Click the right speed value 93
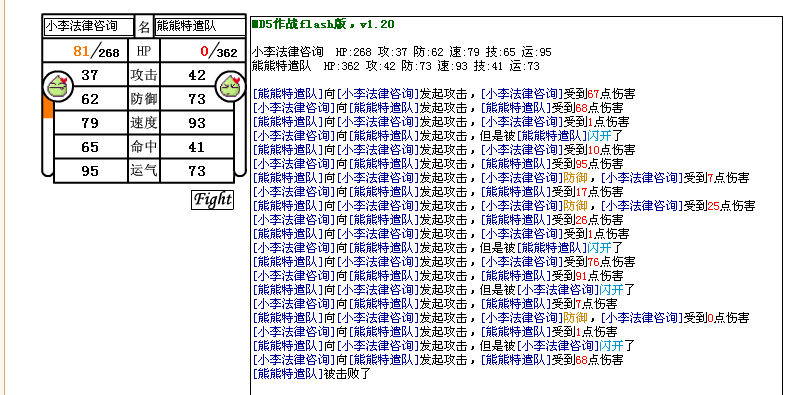The image size is (788, 395). tap(197, 123)
